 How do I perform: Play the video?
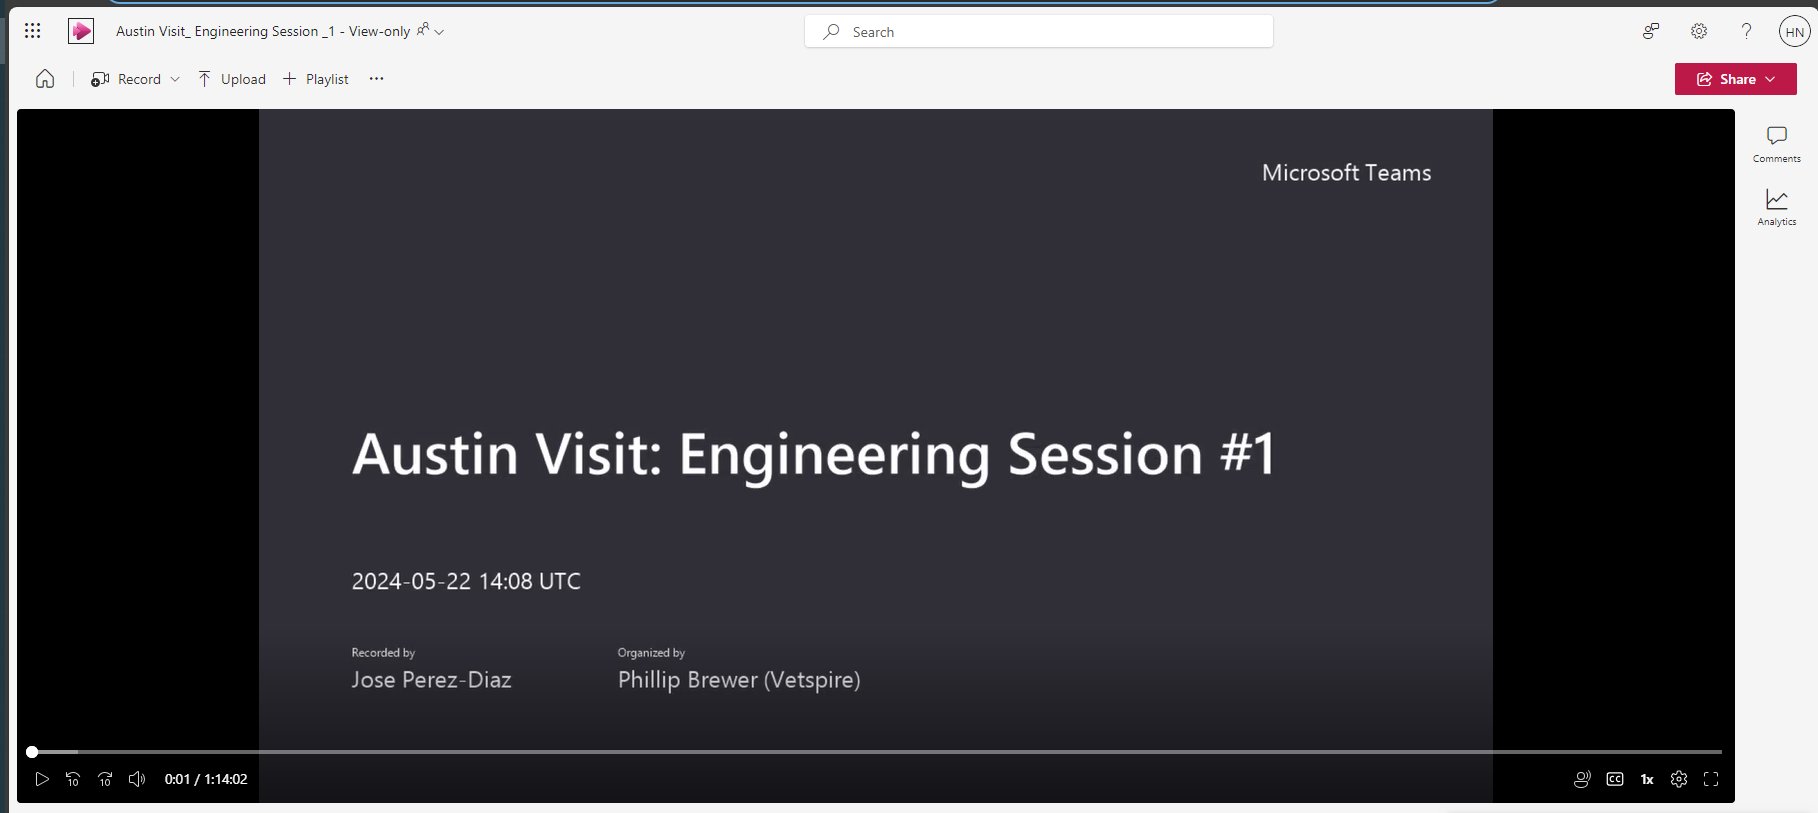(42, 779)
